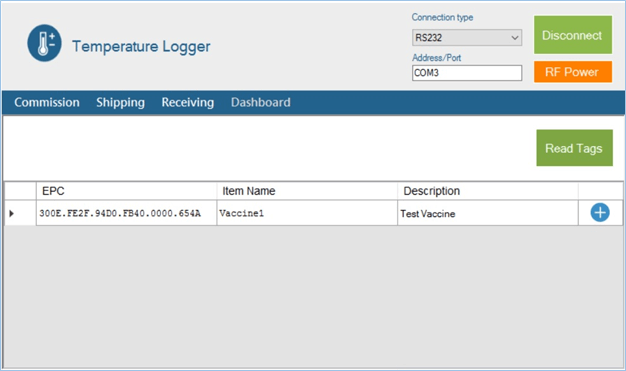The height and width of the screenshot is (371, 626).
Task: Select EPC cell 300E.FE2F.94D0.FB40.0000.654A
Action: [127, 213]
